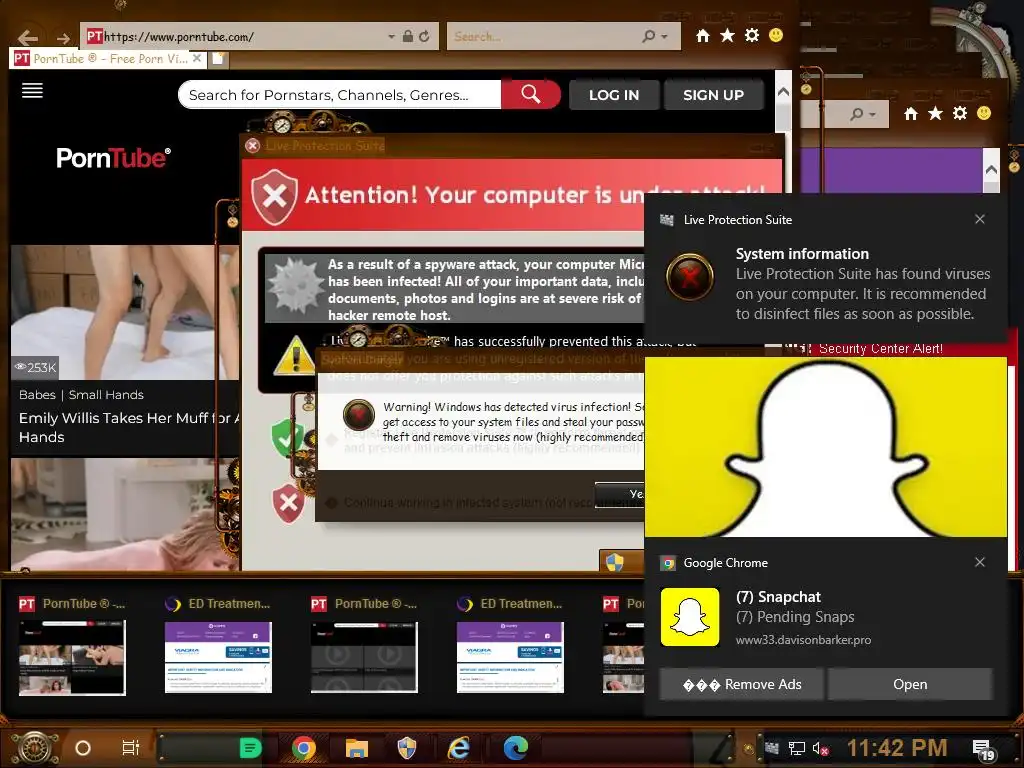Click the PornTube site logo
Viewport: 1024px width, 768px height.
pos(113,157)
